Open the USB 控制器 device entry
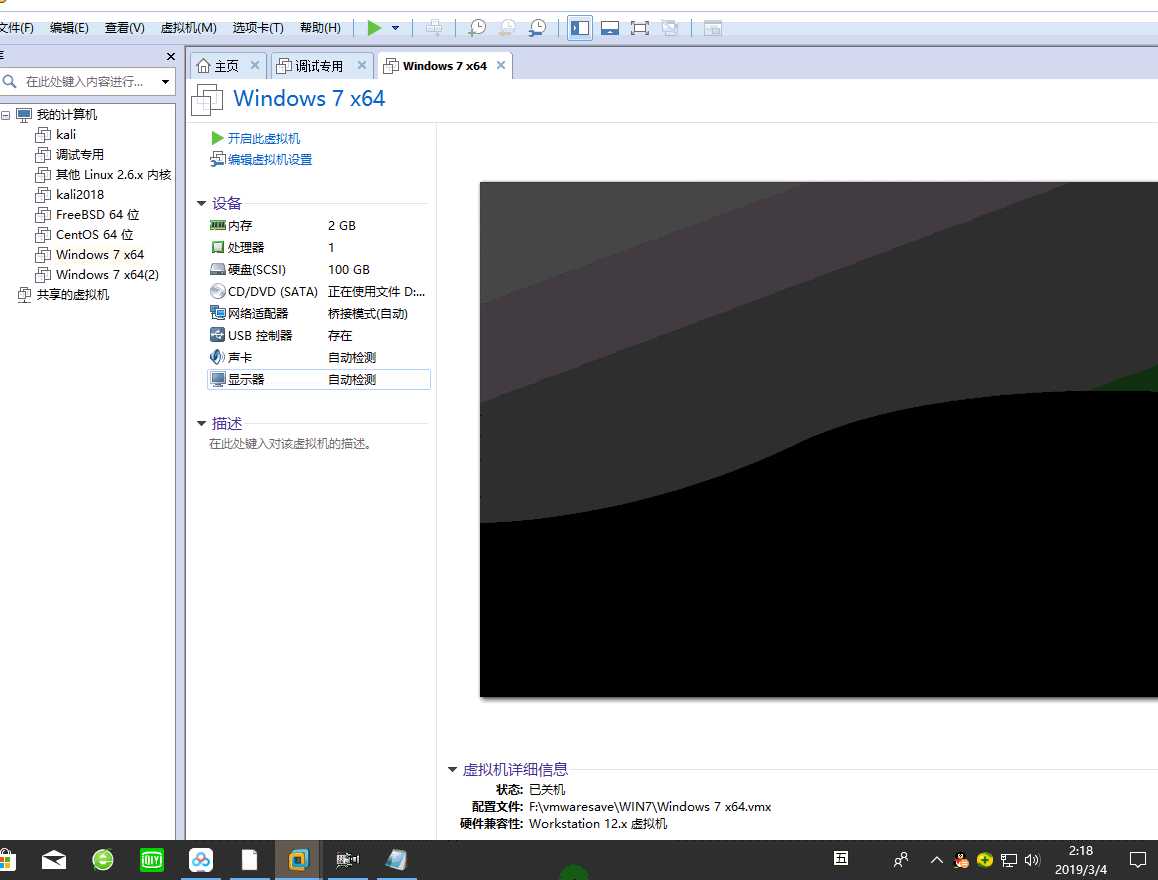Image resolution: width=1158 pixels, height=880 pixels. pyautogui.click(x=319, y=335)
